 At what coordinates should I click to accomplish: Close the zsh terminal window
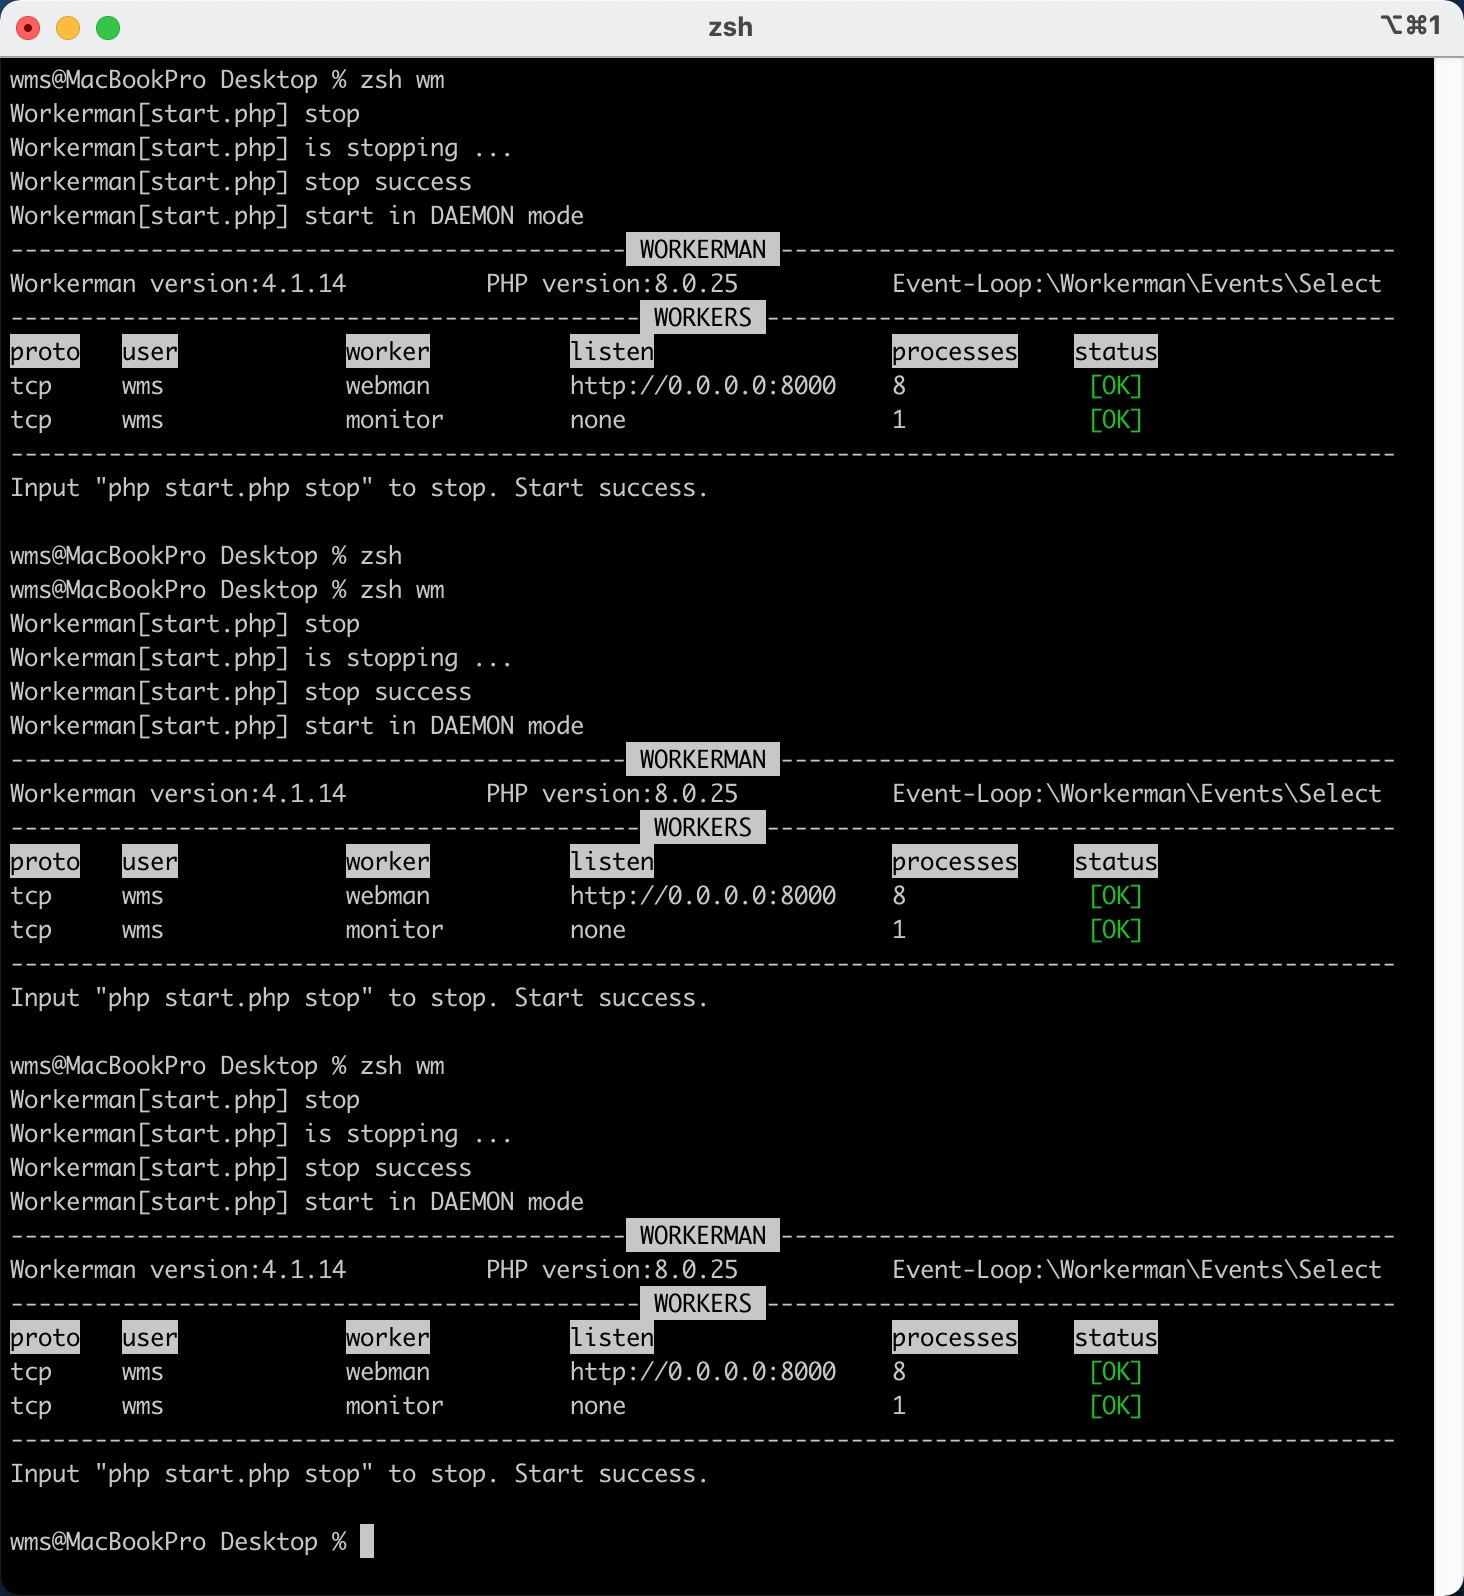point(28,28)
